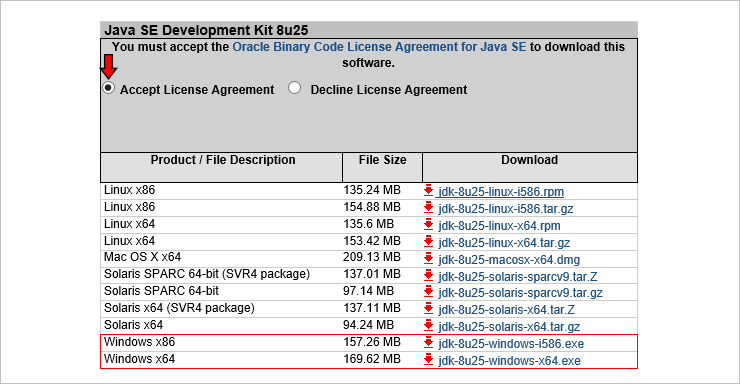Download jdk-8u25-linux-i586.rpm

click(501, 192)
